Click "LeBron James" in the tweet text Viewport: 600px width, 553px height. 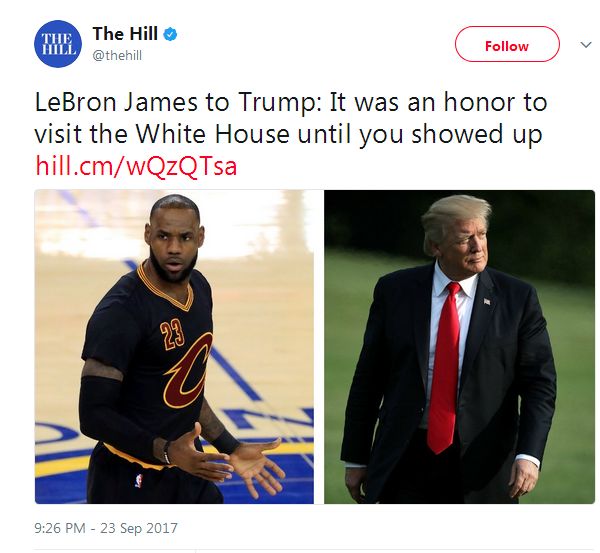[116, 102]
